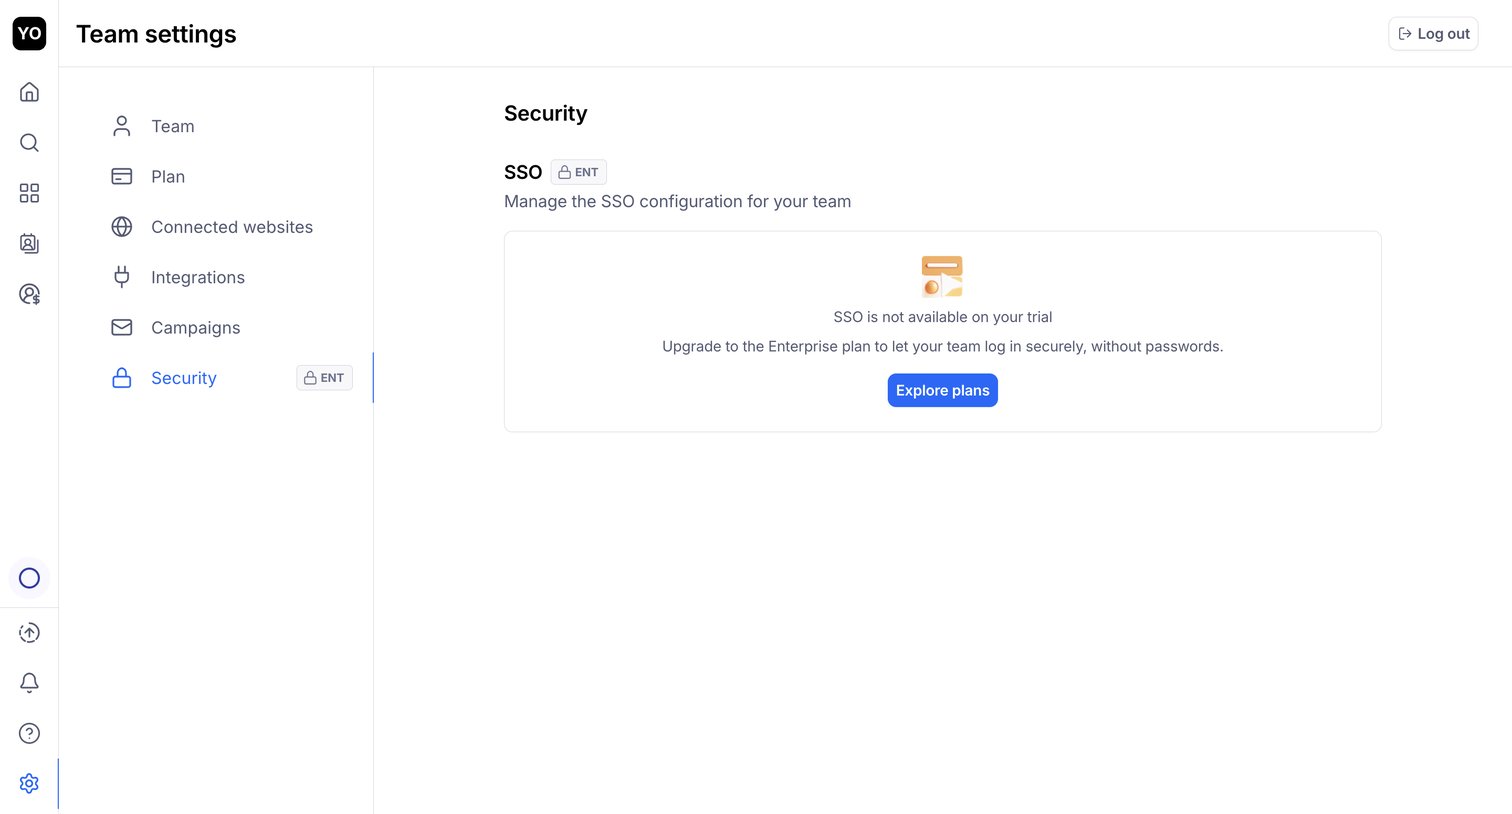Click the circle icon in sidebar

tap(29, 578)
